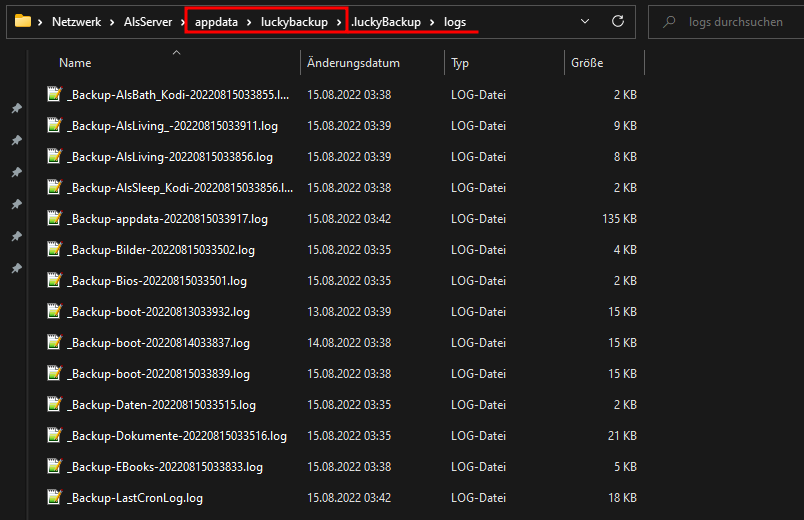The height and width of the screenshot is (520, 804).
Task: Open the address bar history dropdown
Action: pos(585,21)
